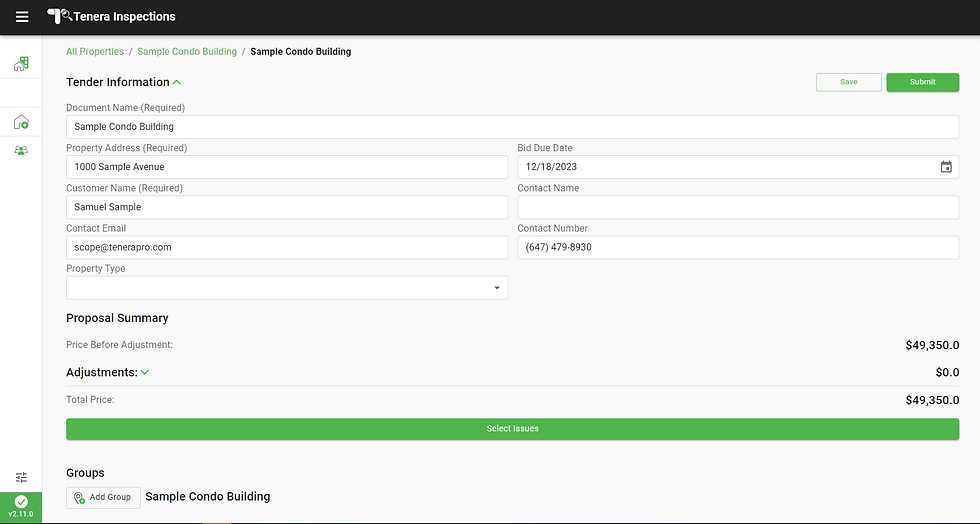This screenshot has height=524, width=980.
Task: Open the Bid Due Date calendar picker
Action: pyautogui.click(x=946, y=167)
